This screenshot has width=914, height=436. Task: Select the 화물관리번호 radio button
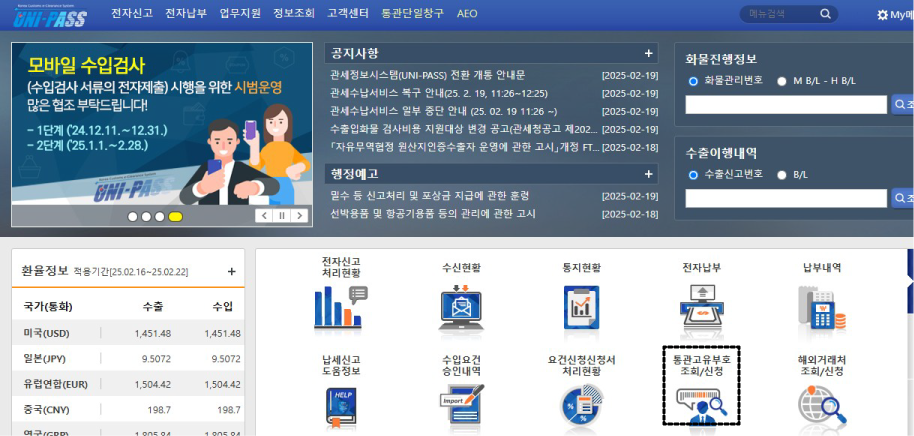[x=693, y=82]
